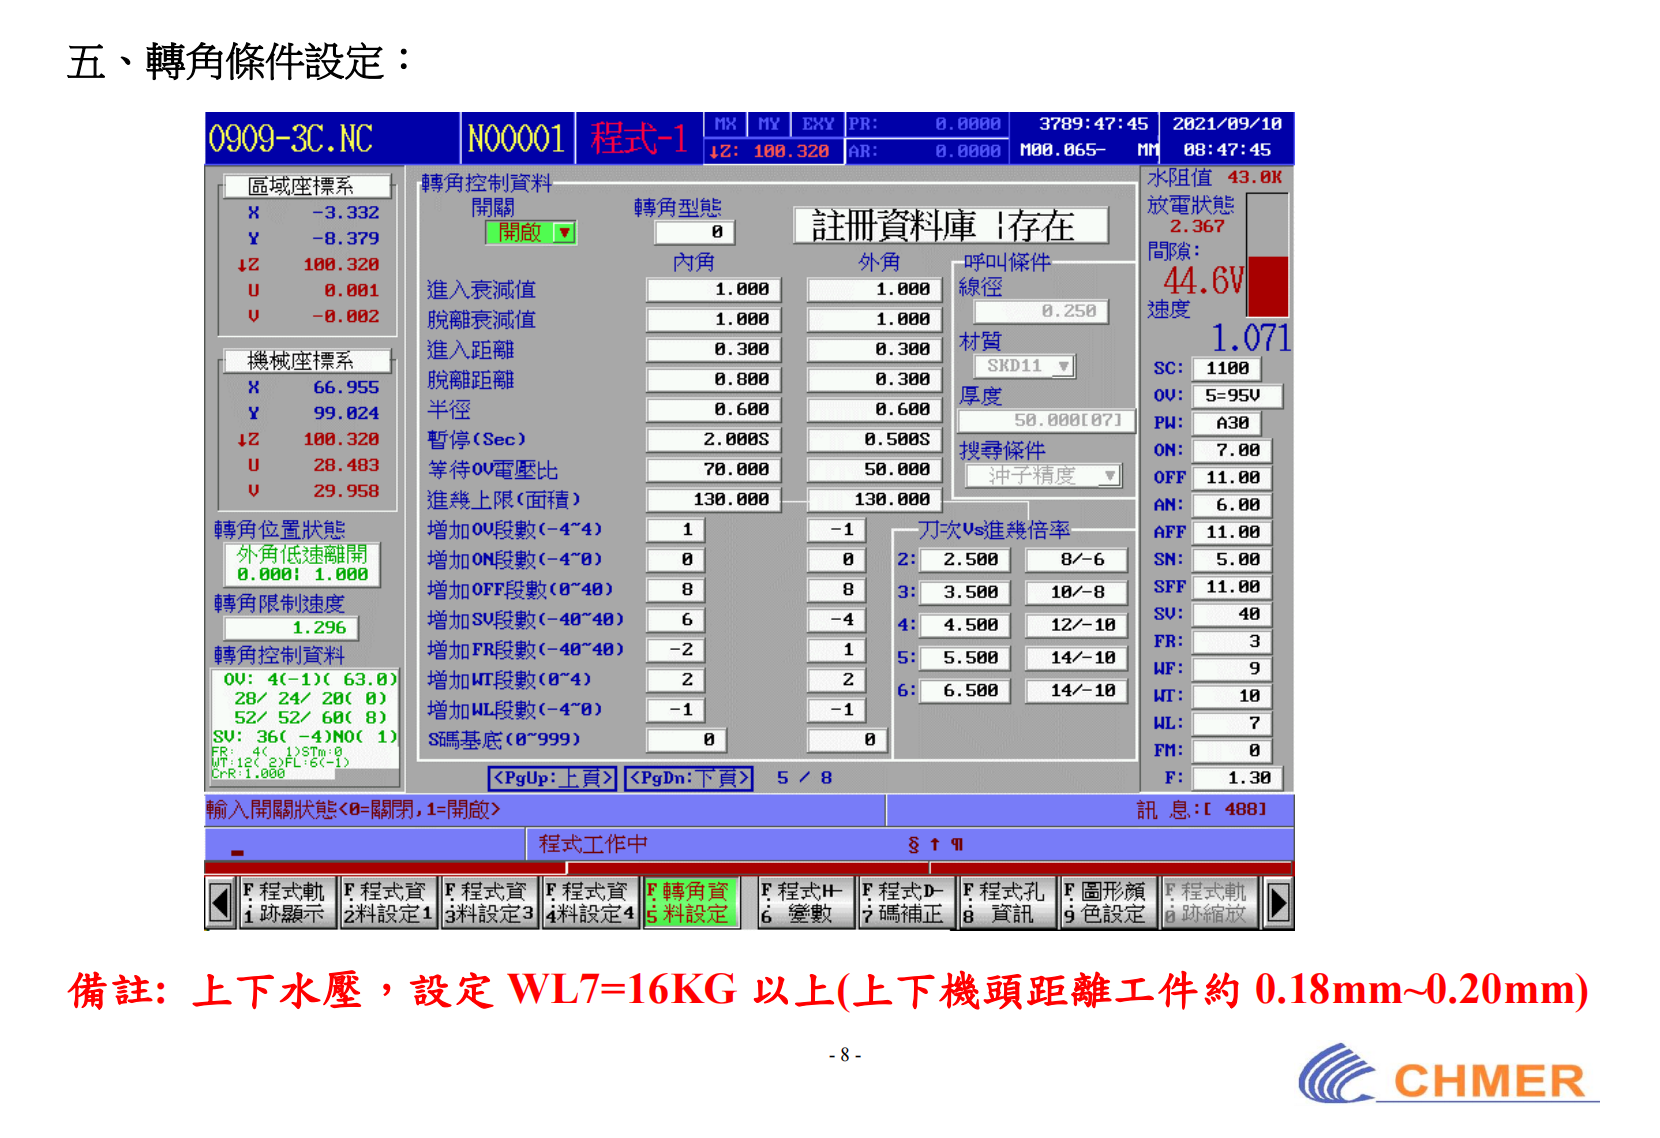Click the 內角 半徑 0.600 field
Screen dimensions: 1660x1138
coord(713,410)
